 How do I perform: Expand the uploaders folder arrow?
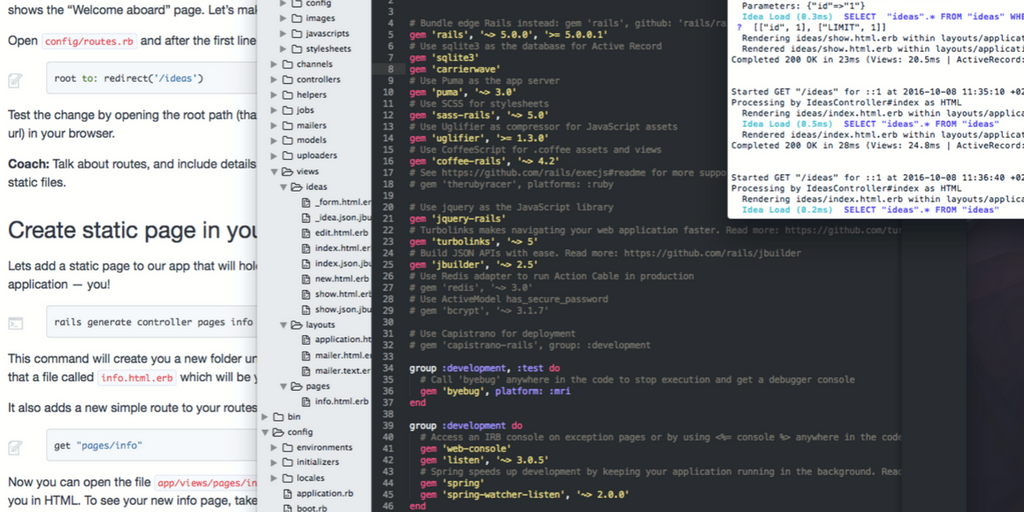(x=274, y=156)
